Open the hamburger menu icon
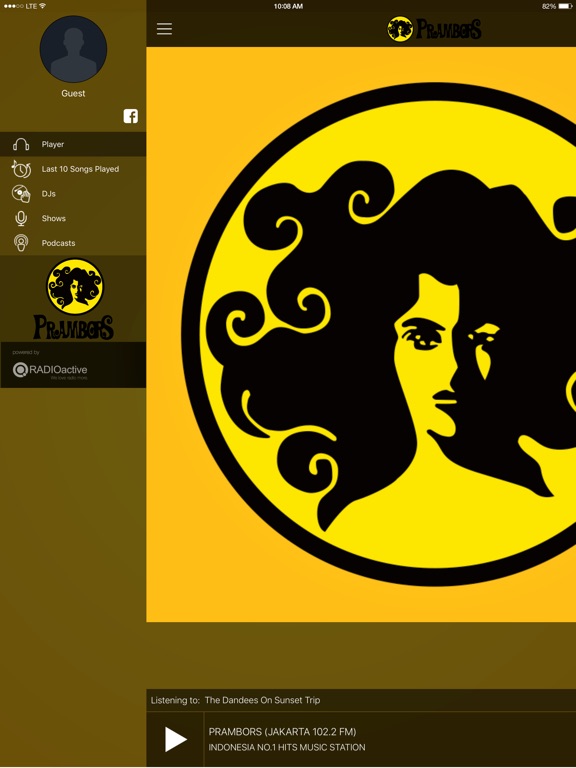The image size is (576, 768). click(164, 29)
